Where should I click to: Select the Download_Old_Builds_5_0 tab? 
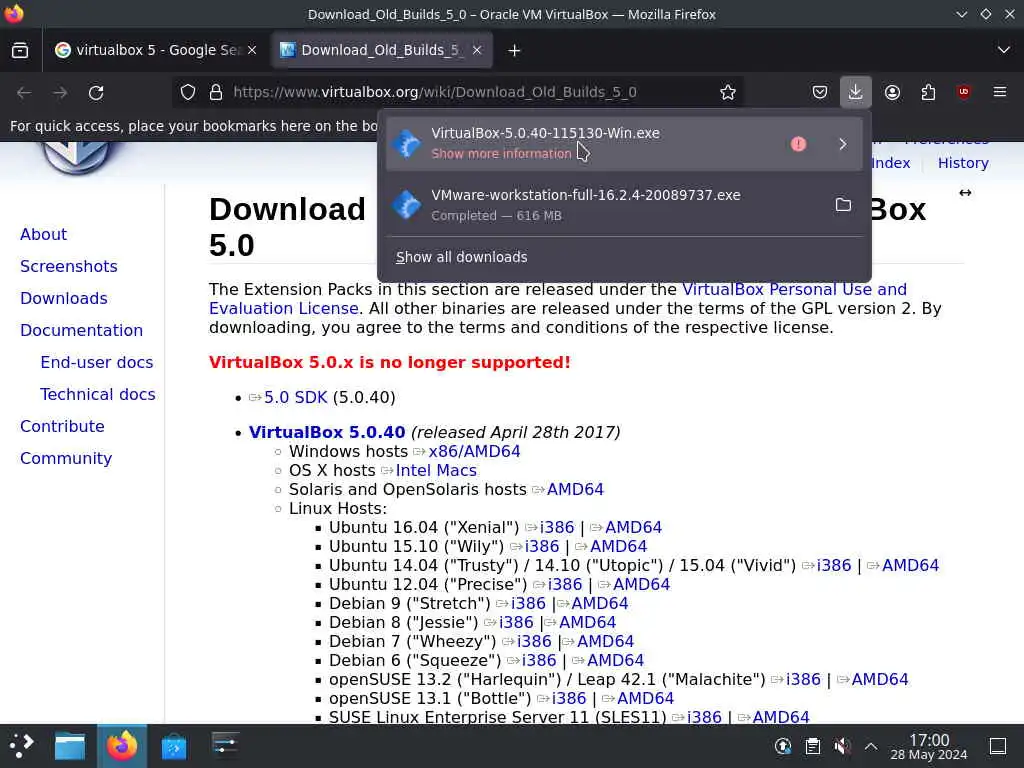point(381,50)
